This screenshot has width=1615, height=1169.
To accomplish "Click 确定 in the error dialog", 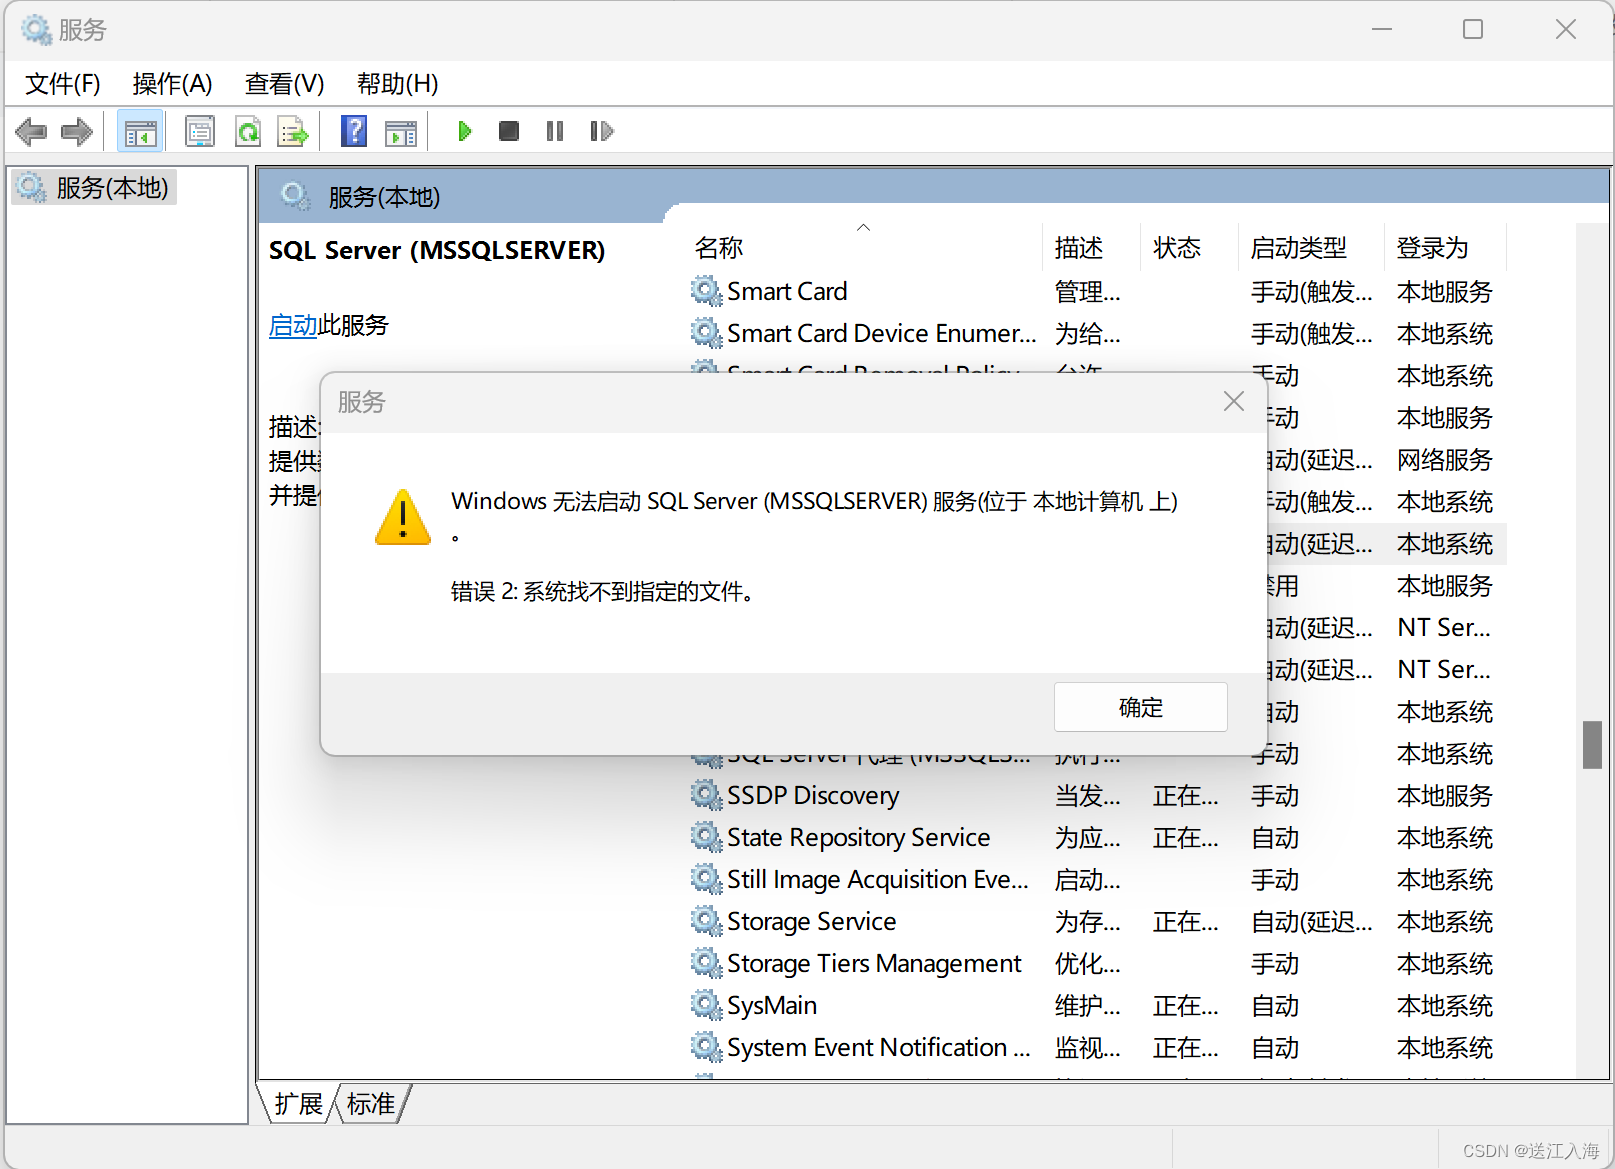I will click(1141, 707).
